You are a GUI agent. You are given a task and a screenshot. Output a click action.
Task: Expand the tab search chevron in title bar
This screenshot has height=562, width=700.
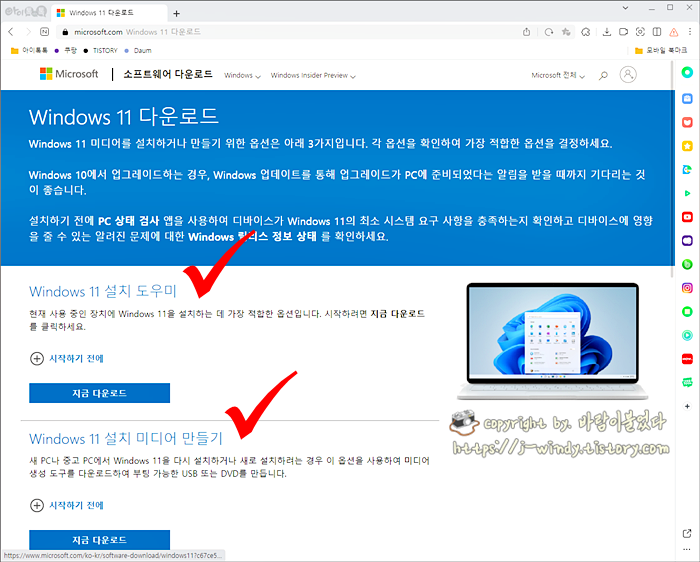pyautogui.click(x=625, y=8)
